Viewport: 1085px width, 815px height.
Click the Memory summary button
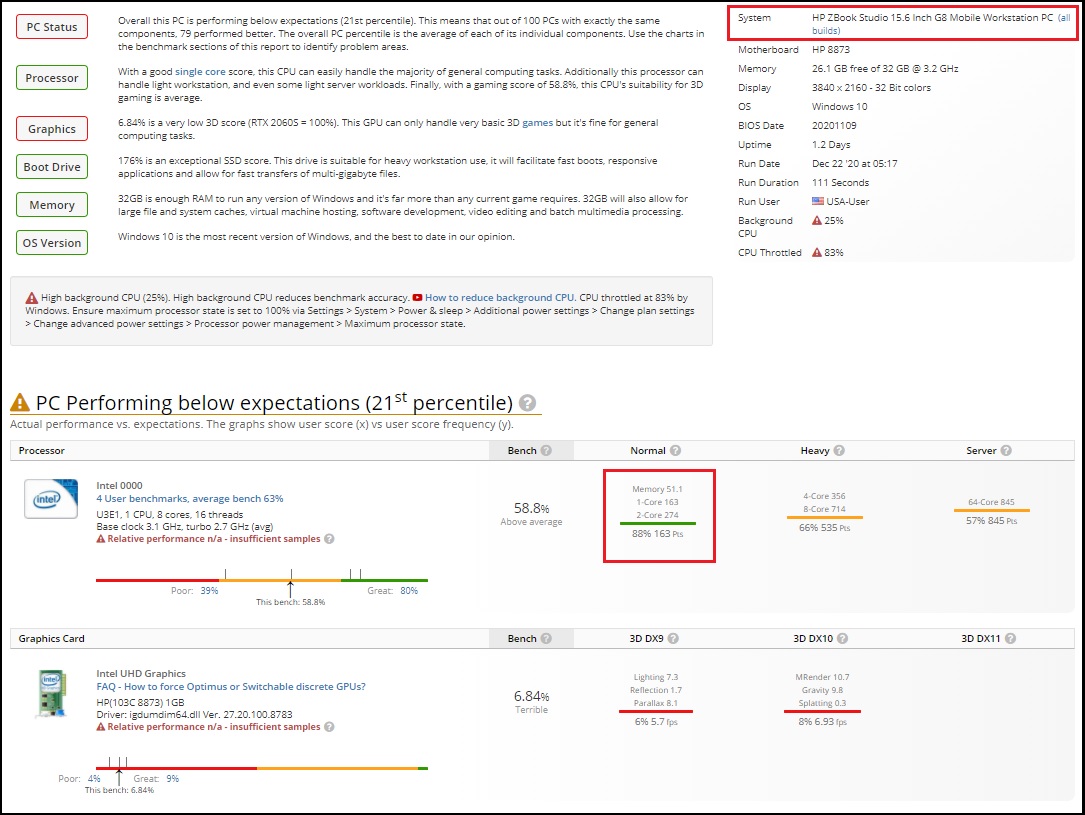coord(52,205)
